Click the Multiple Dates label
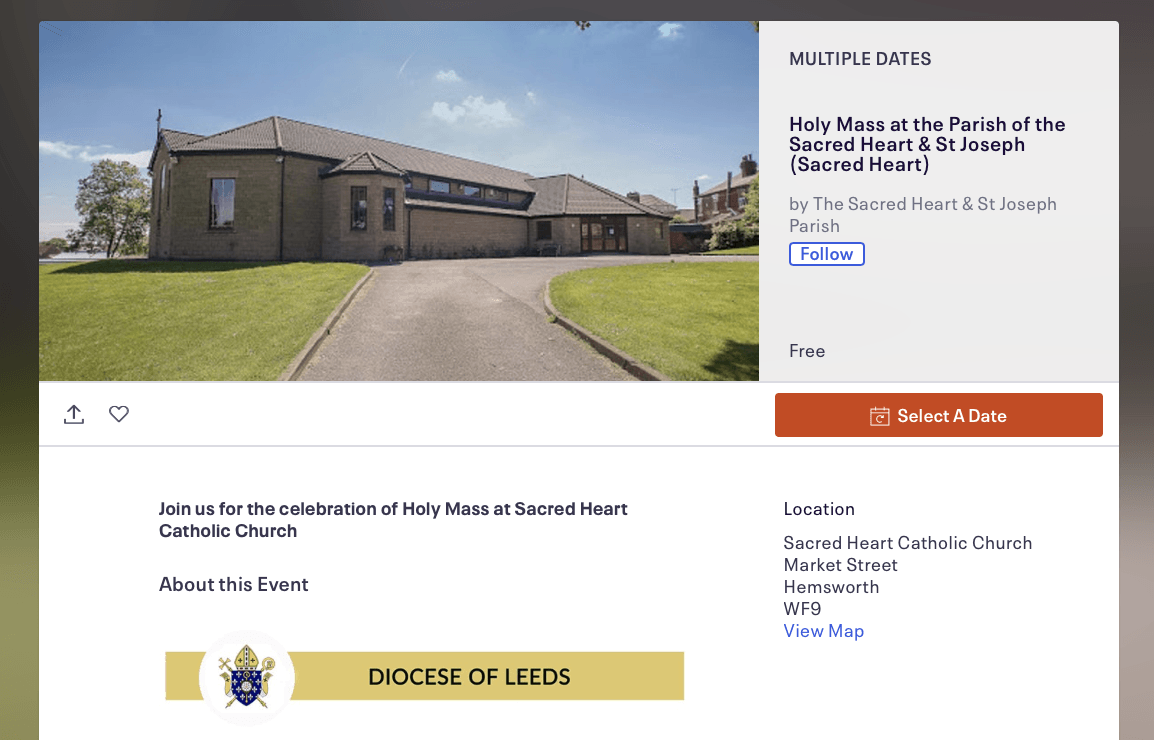The height and width of the screenshot is (740, 1154). pyautogui.click(x=860, y=59)
